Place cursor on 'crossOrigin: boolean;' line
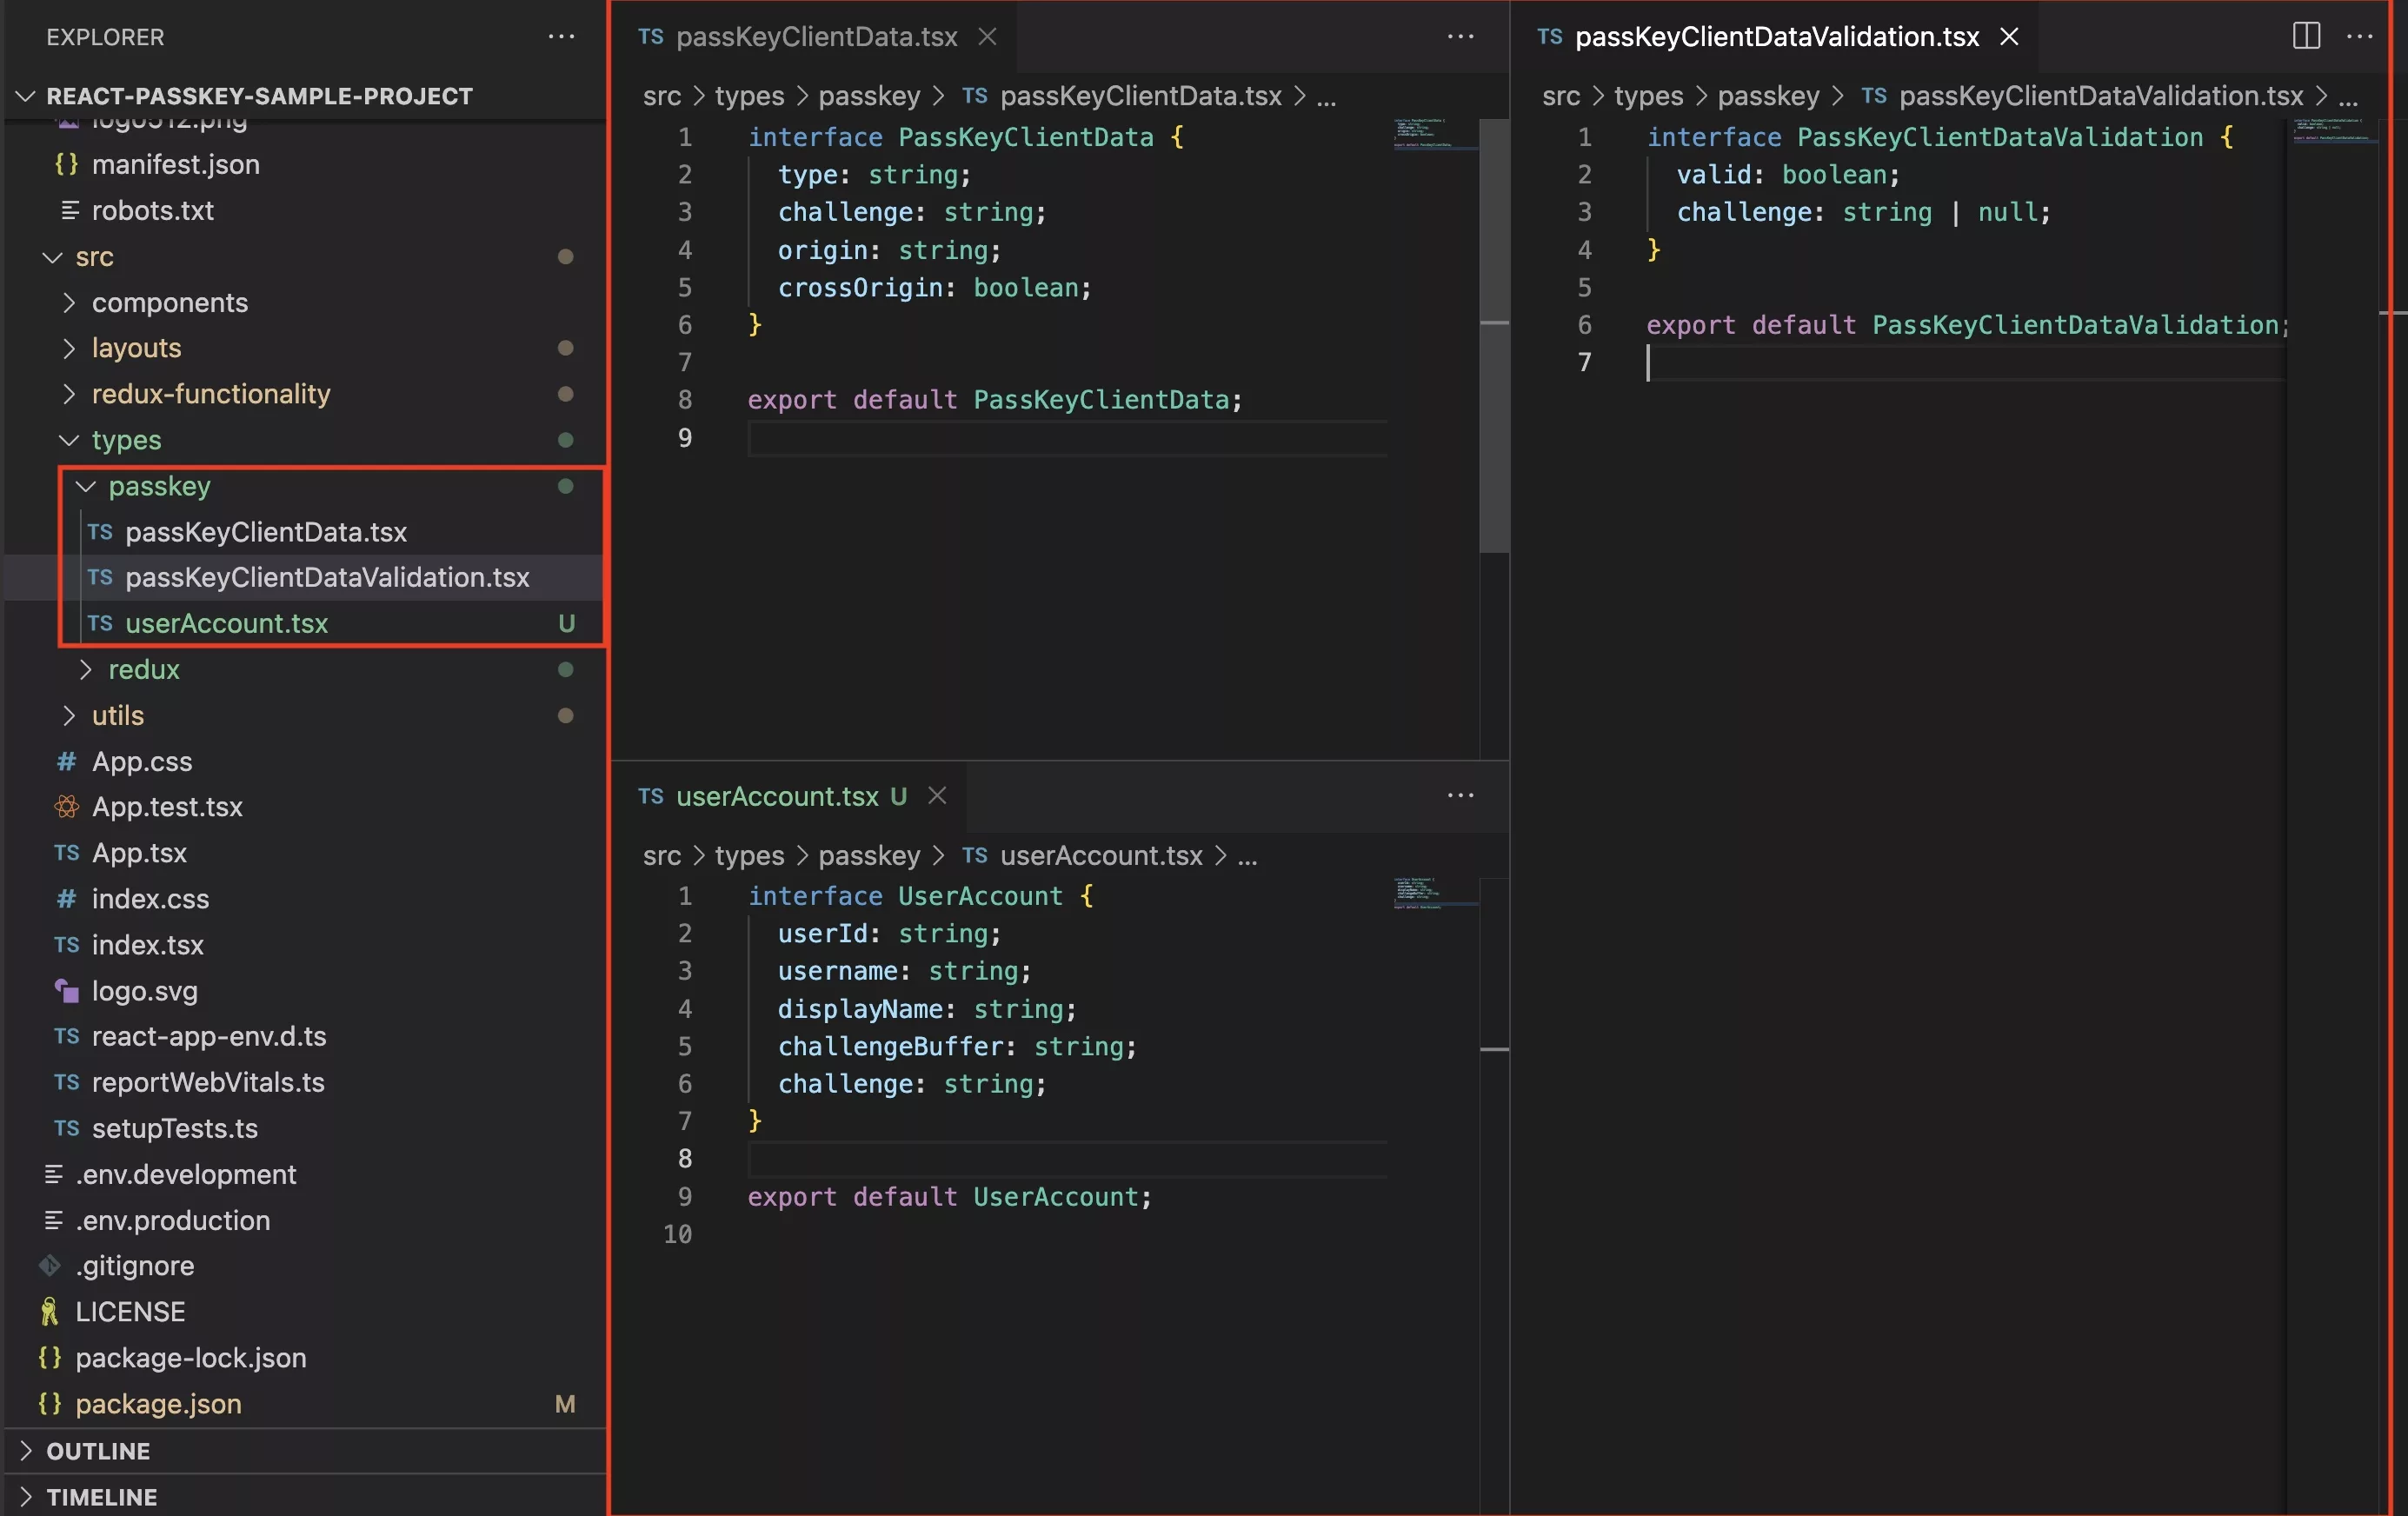This screenshot has width=2408, height=1516. click(934, 288)
